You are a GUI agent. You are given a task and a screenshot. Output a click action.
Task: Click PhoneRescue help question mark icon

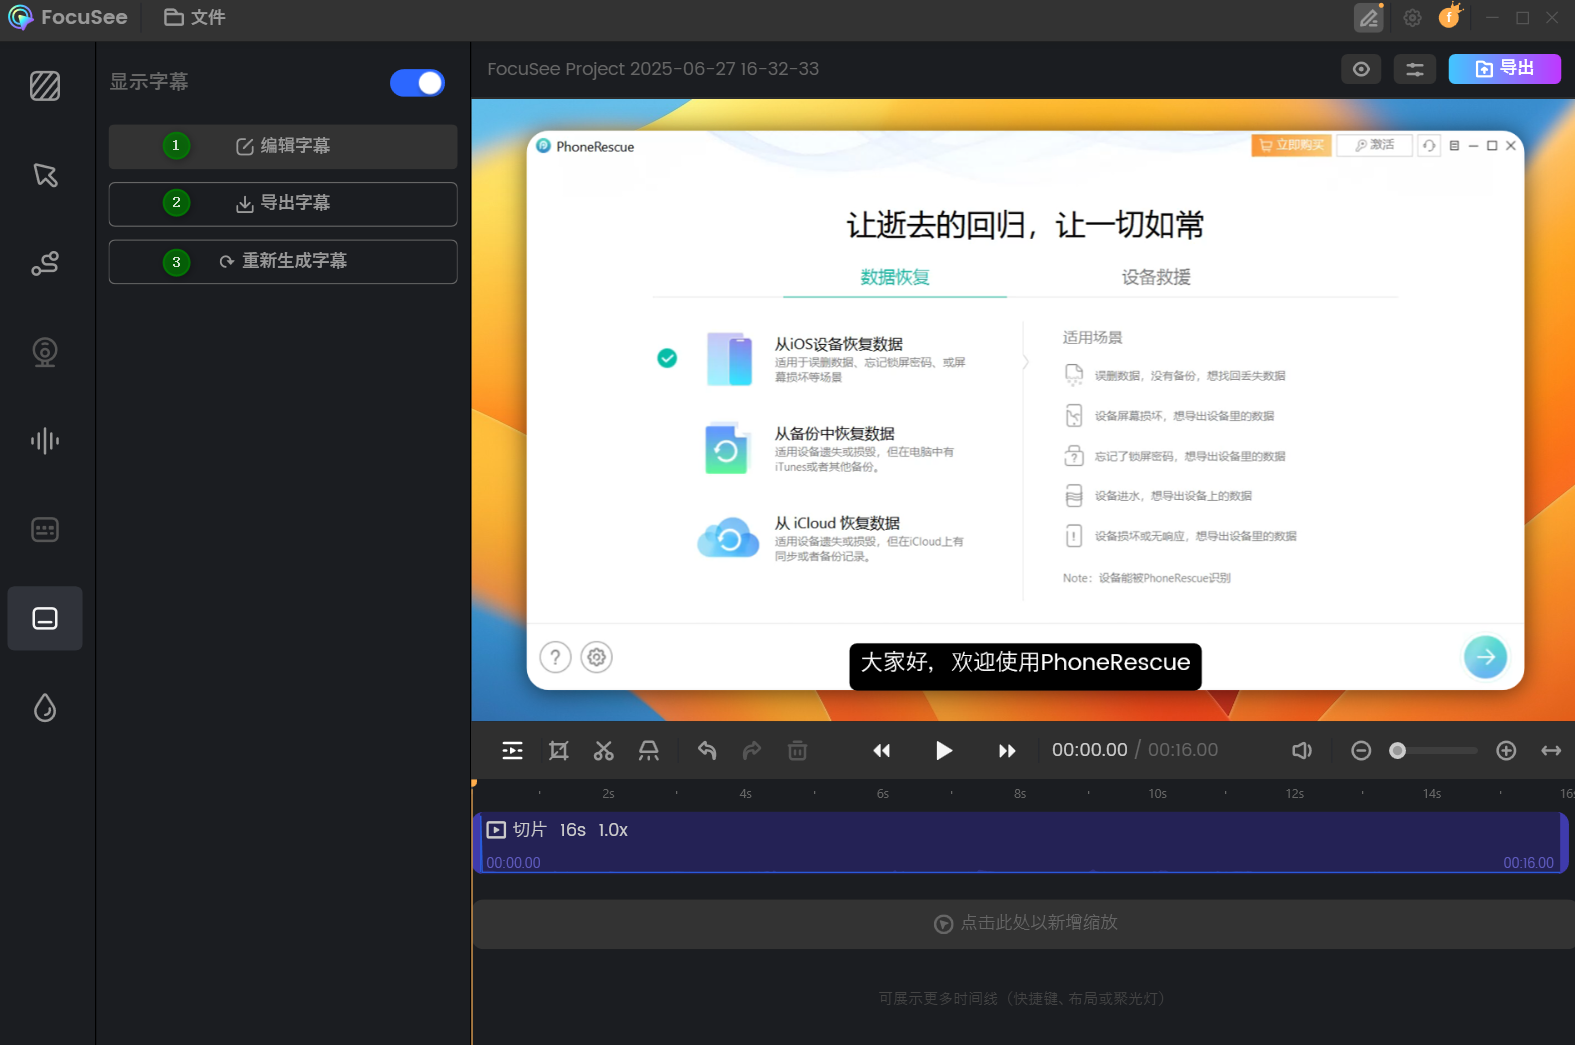(x=555, y=657)
